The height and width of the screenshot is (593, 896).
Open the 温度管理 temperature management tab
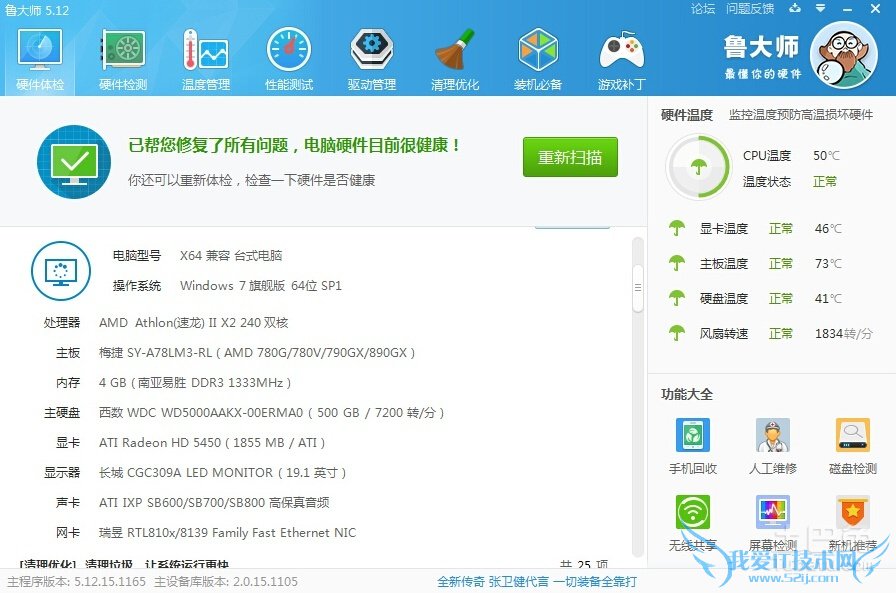tap(206, 60)
